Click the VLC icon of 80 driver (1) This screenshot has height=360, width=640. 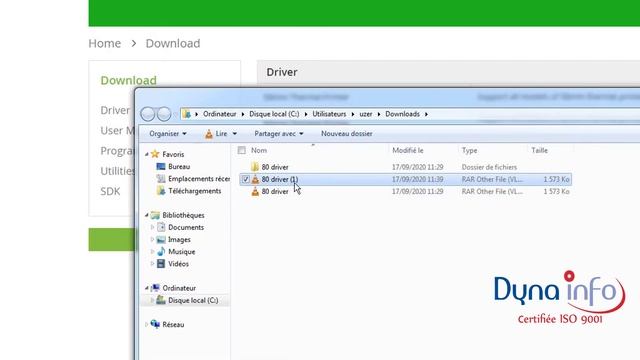255,179
